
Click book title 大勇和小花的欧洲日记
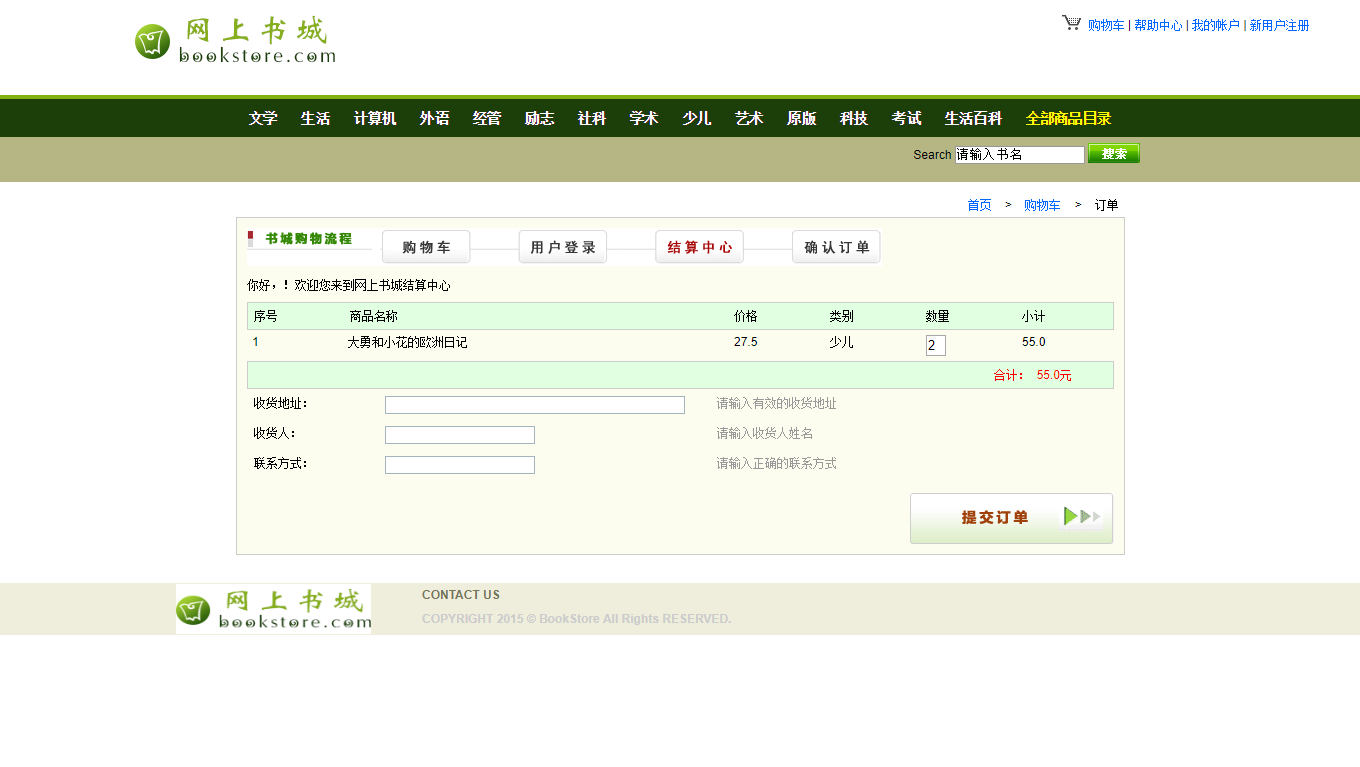point(407,342)
